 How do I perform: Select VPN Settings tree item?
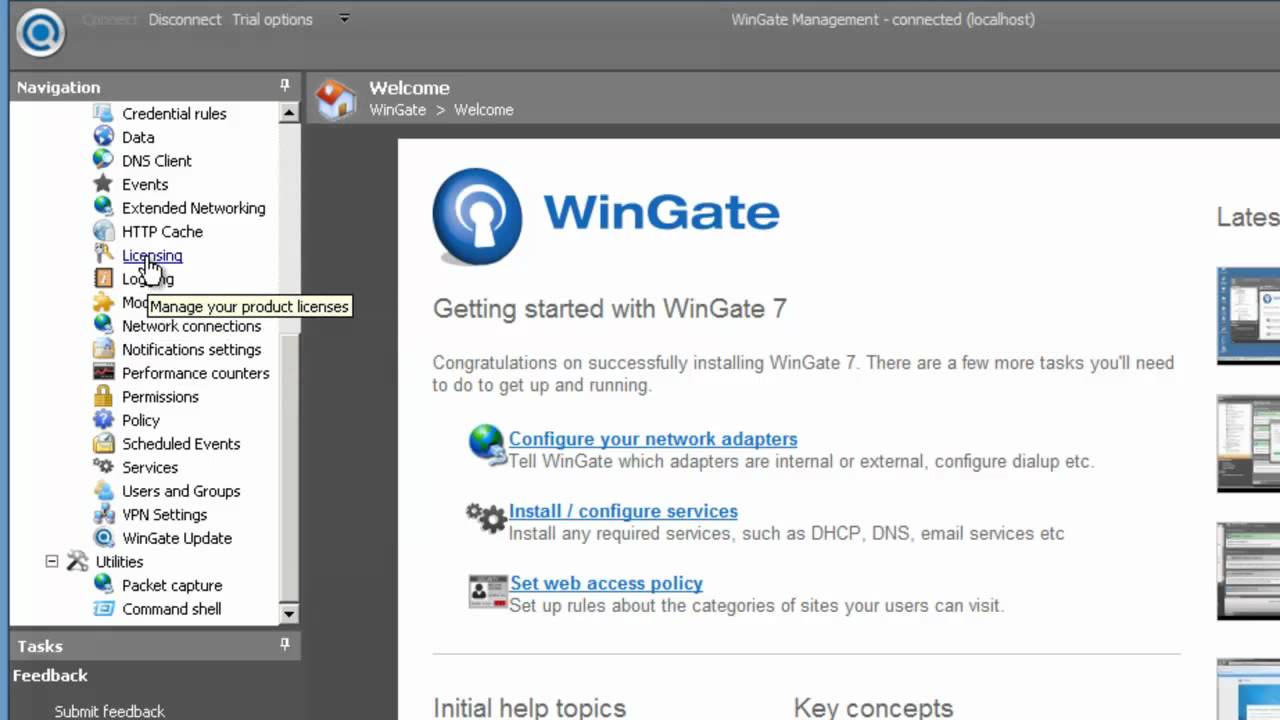[x=164, y=514]
